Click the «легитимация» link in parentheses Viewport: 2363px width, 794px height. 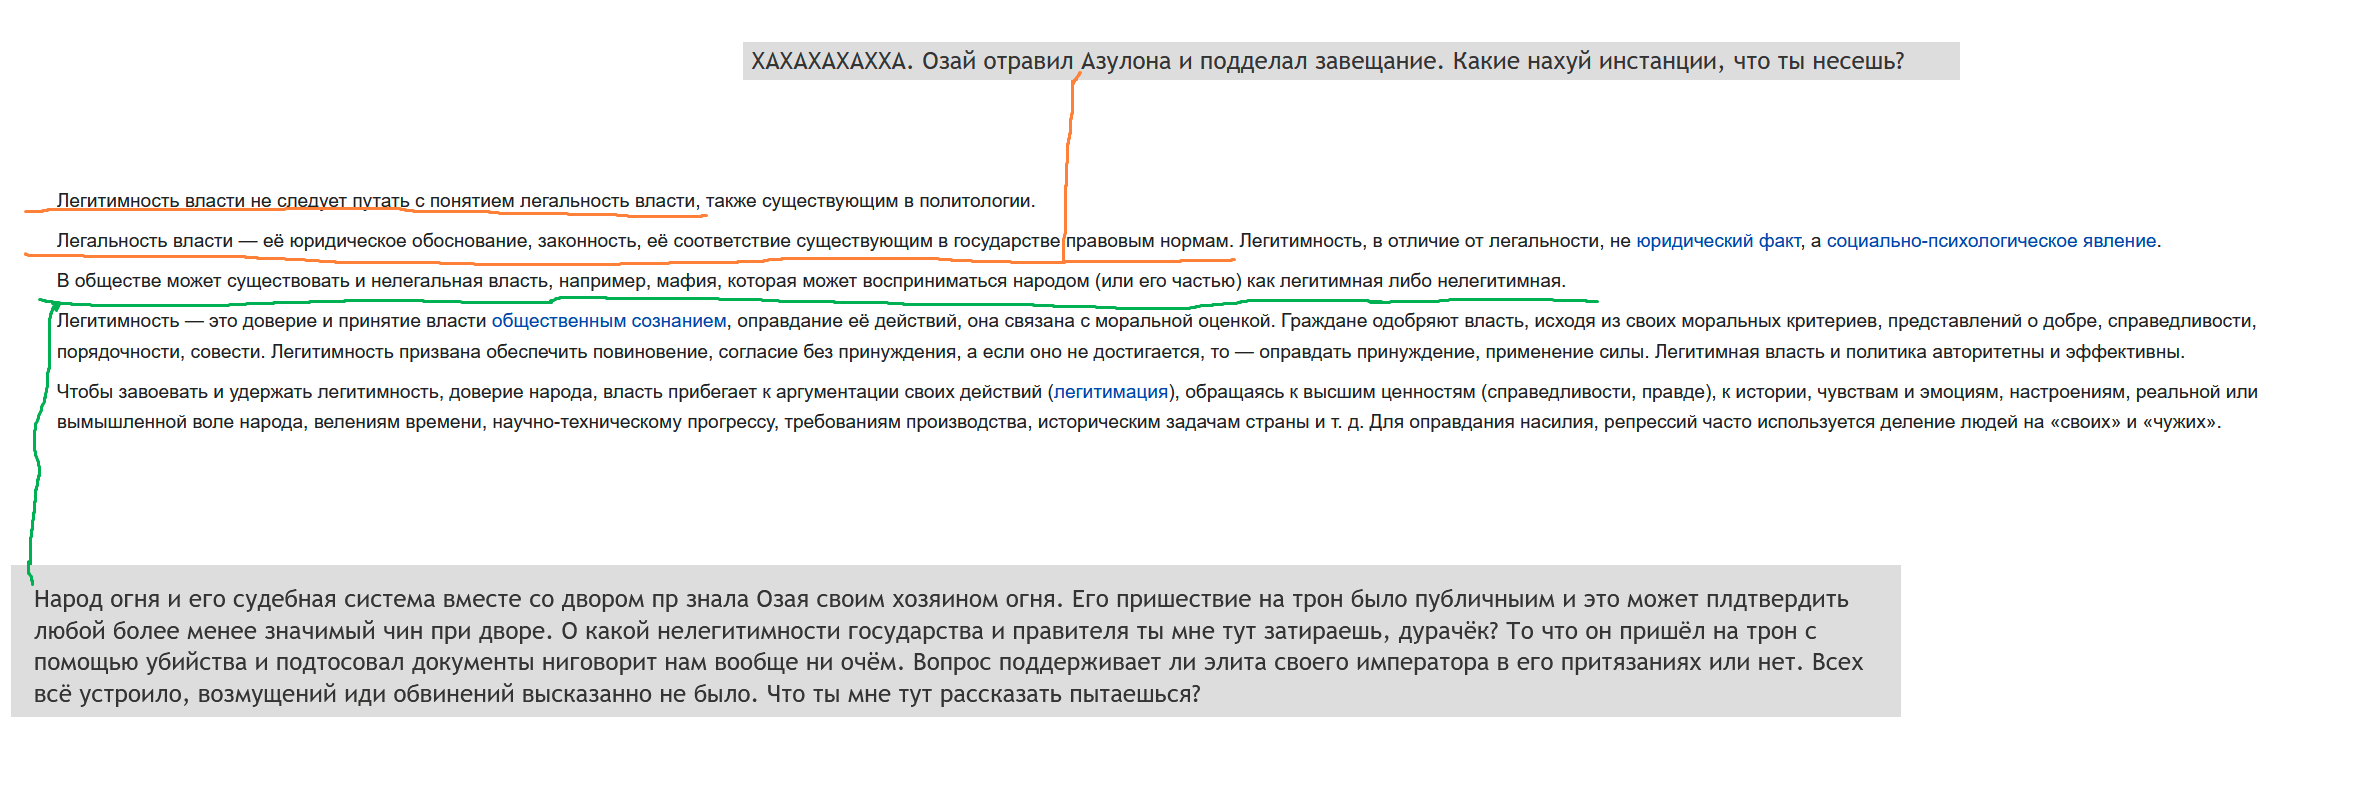coord(1111,392)
